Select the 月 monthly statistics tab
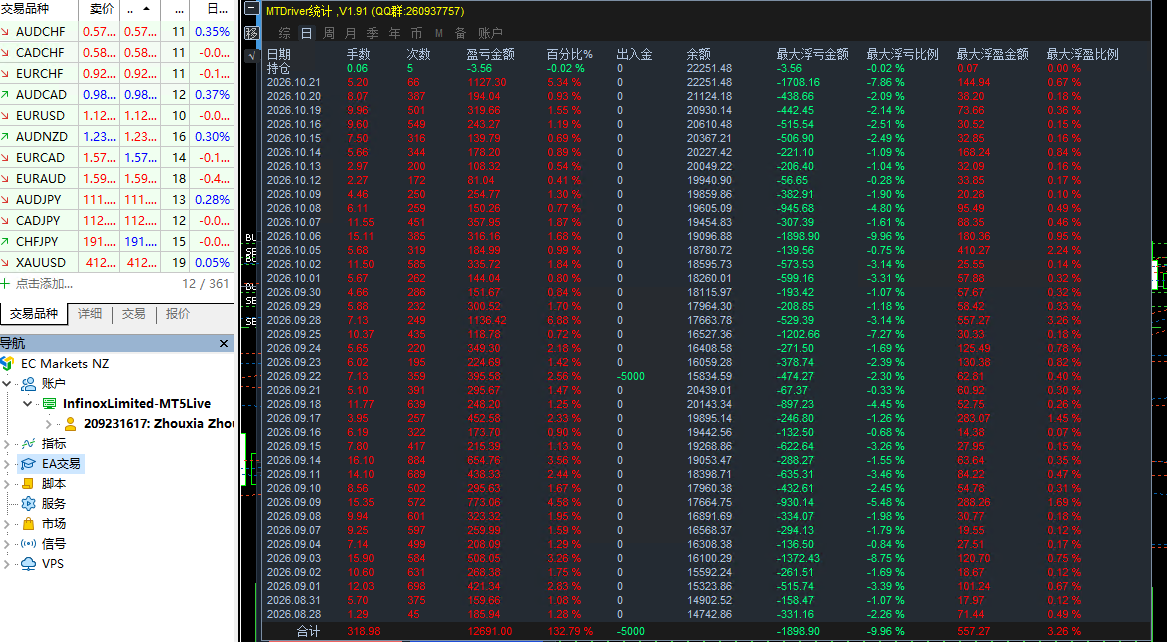1167x642 pixels. point(351,33)
